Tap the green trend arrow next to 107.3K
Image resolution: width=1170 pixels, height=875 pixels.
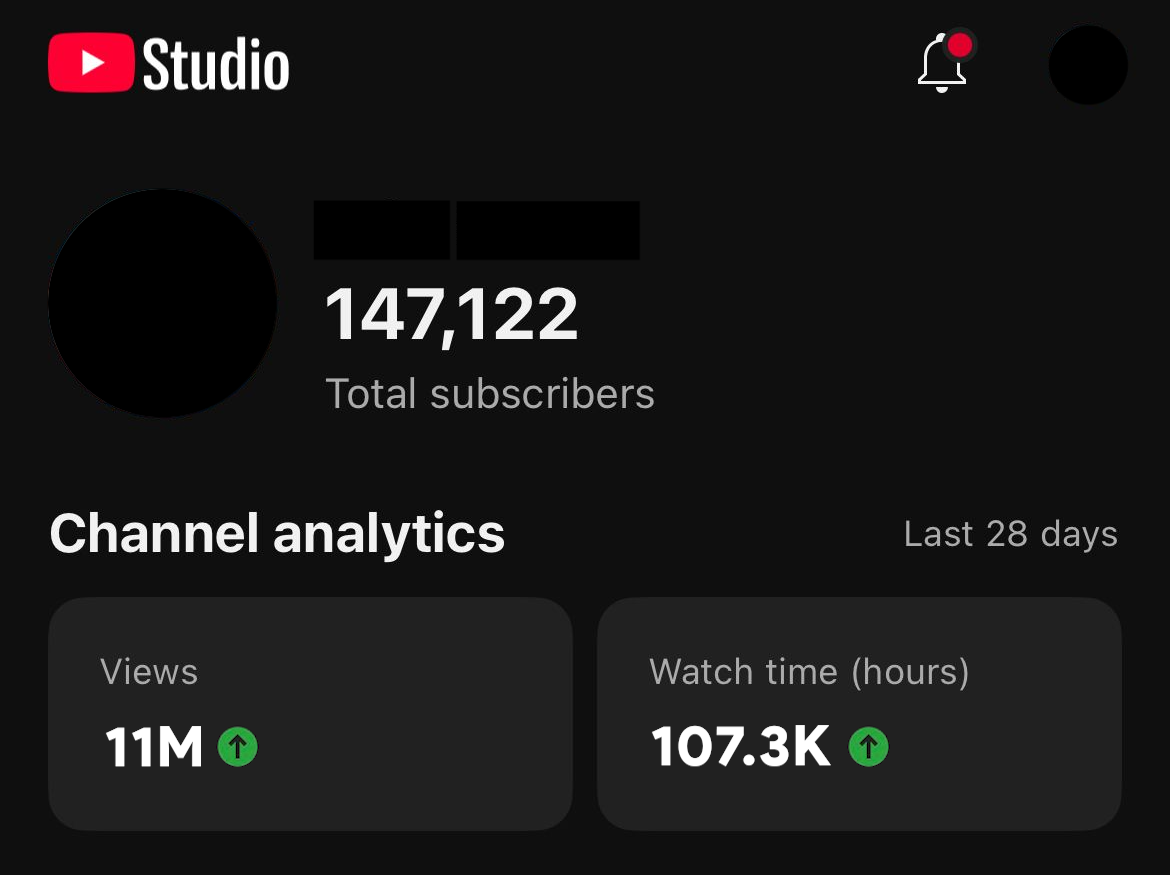click(869, 746)
